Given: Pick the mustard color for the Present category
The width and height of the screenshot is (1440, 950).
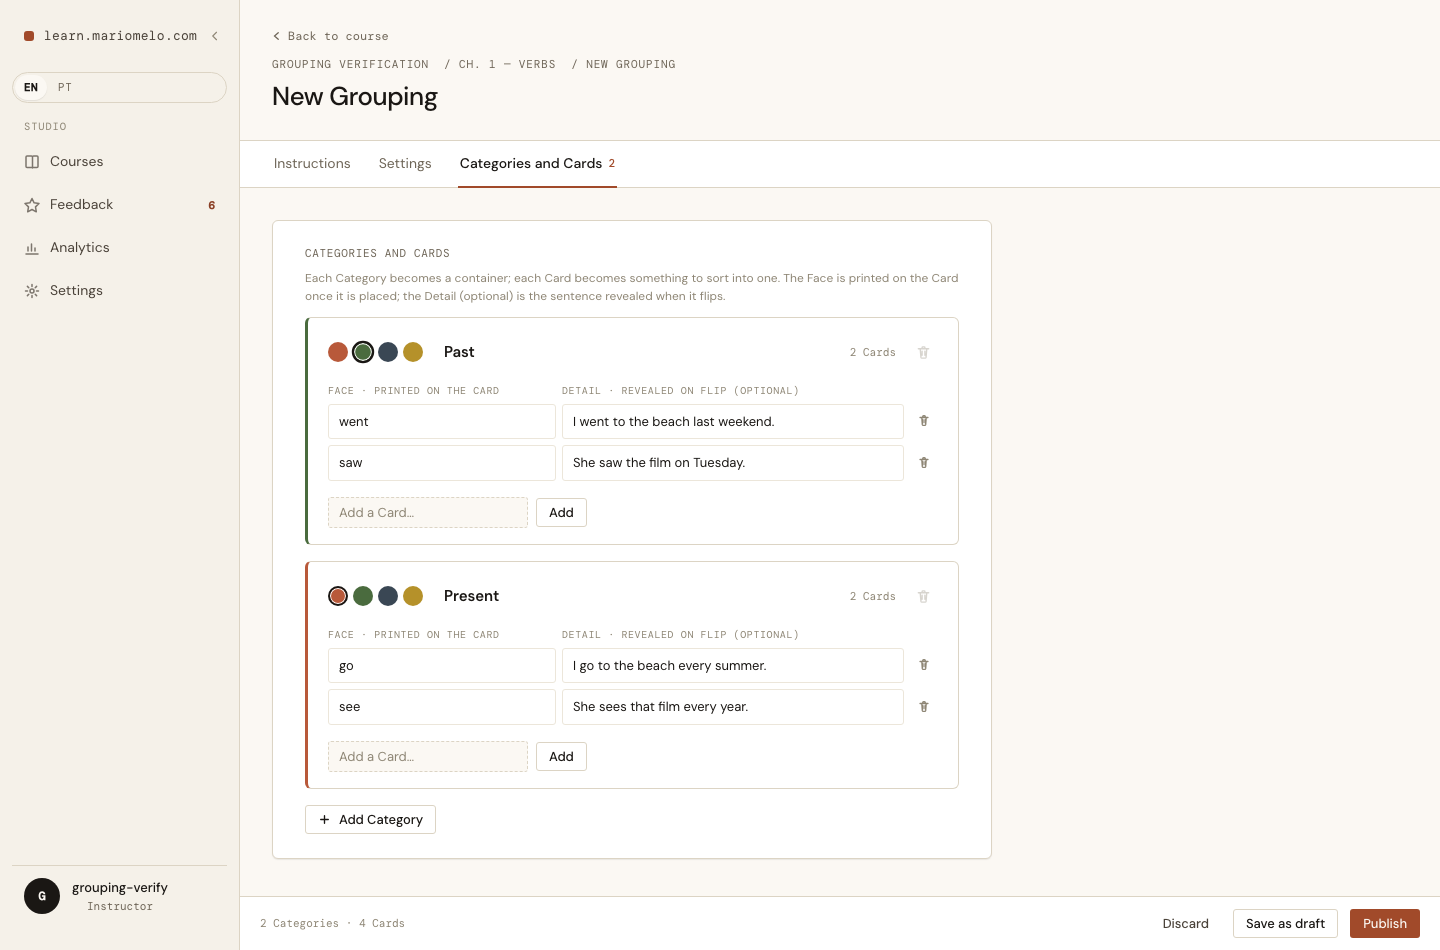Looking at the screenshot, I should (x=413, y=596).
